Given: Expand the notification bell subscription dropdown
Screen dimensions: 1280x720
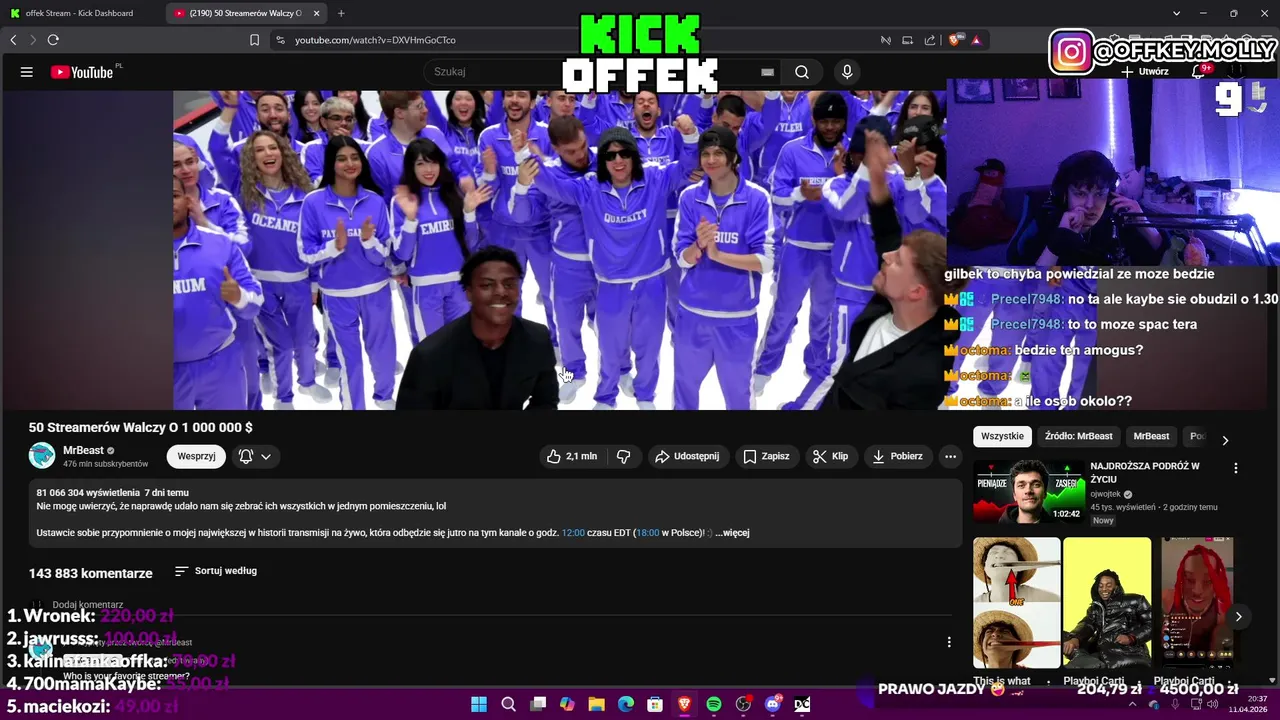Looking at the screenshot, I should [x=255, y=456].
